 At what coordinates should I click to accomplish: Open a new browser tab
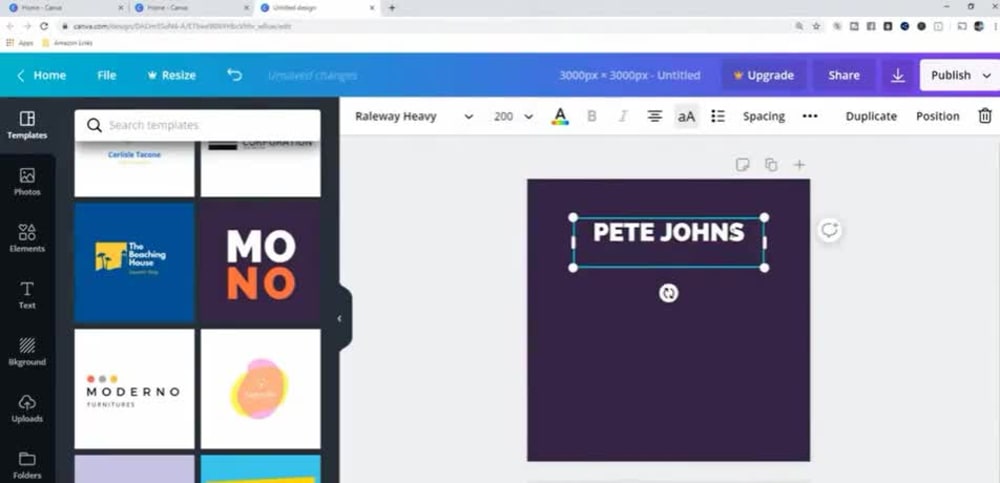point(392,8)
